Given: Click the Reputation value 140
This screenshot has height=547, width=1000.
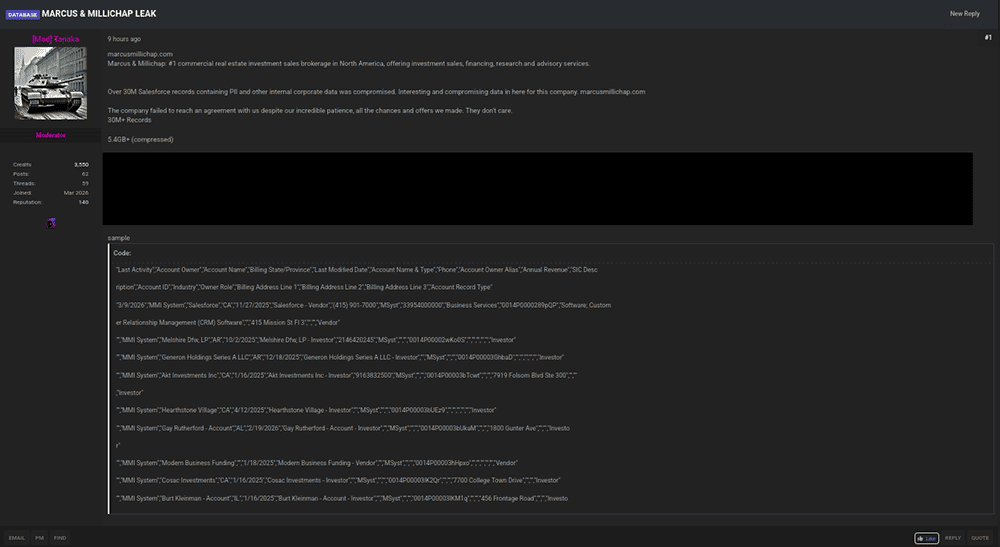Looking at the screenshot, I should (84, 202).
